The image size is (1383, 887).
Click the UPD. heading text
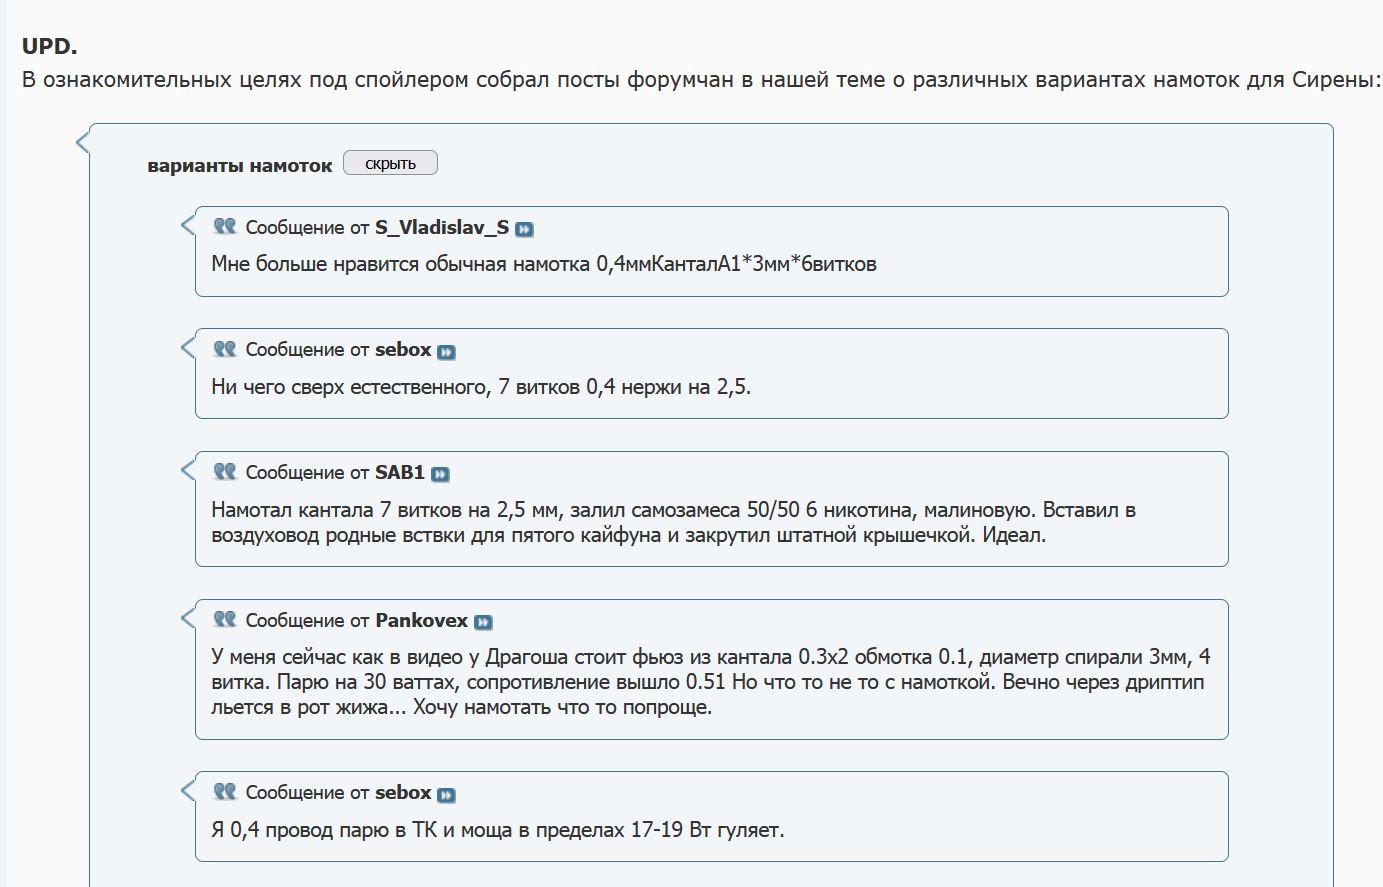click(49, 46)
